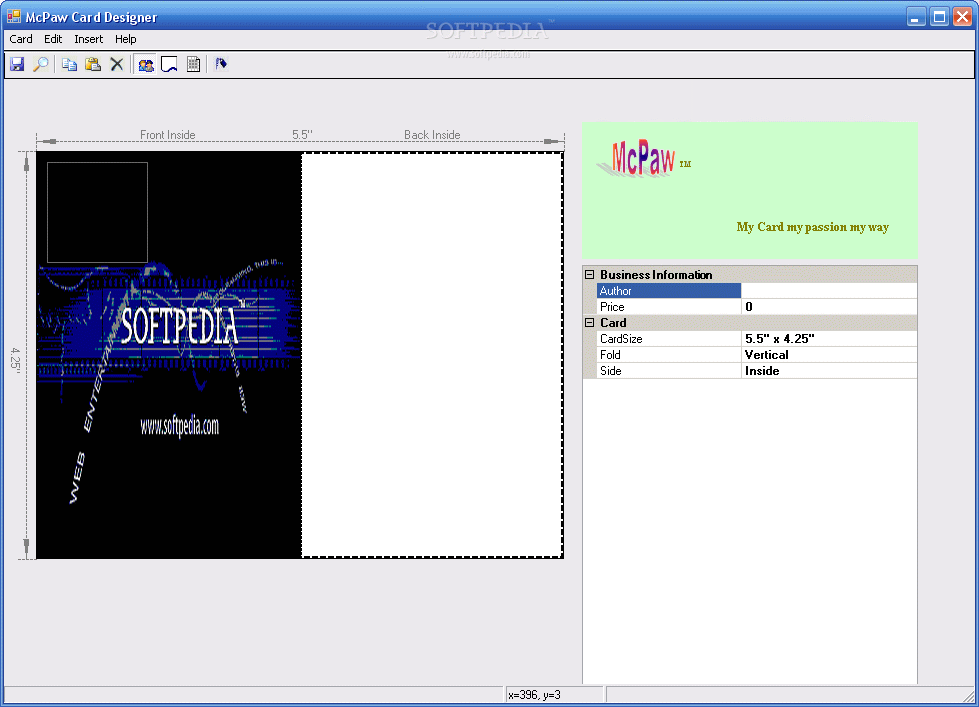Open the Insert menu

[89, 39]
